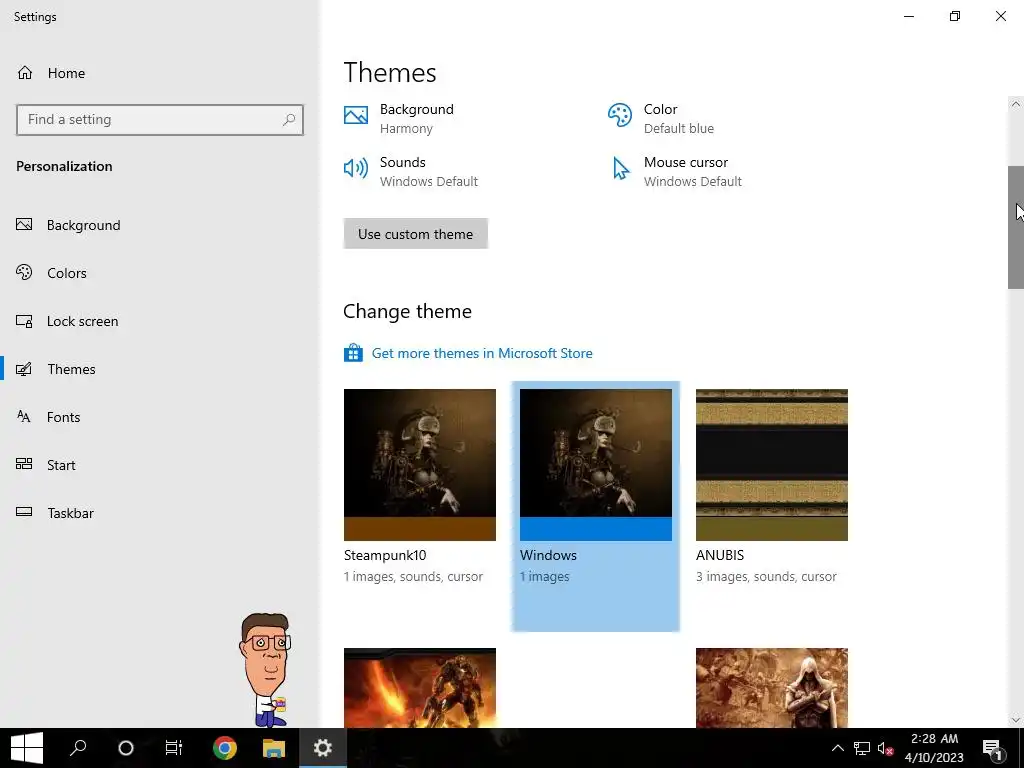The height and width of the screenshot is (768, 1024).
Task: Click the scrollbar down arrow
Action: 1016,720
